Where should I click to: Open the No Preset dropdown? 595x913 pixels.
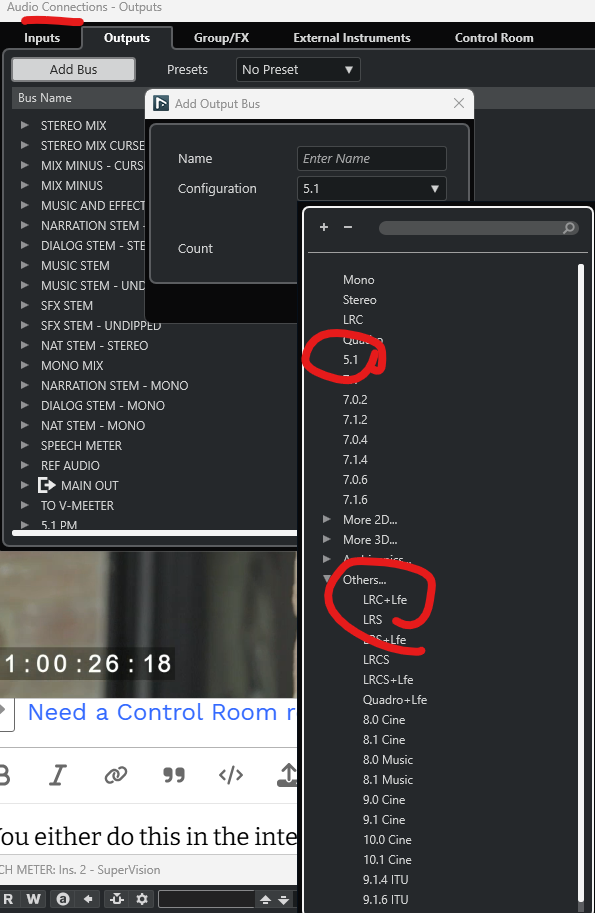click(x=298, y=69)
